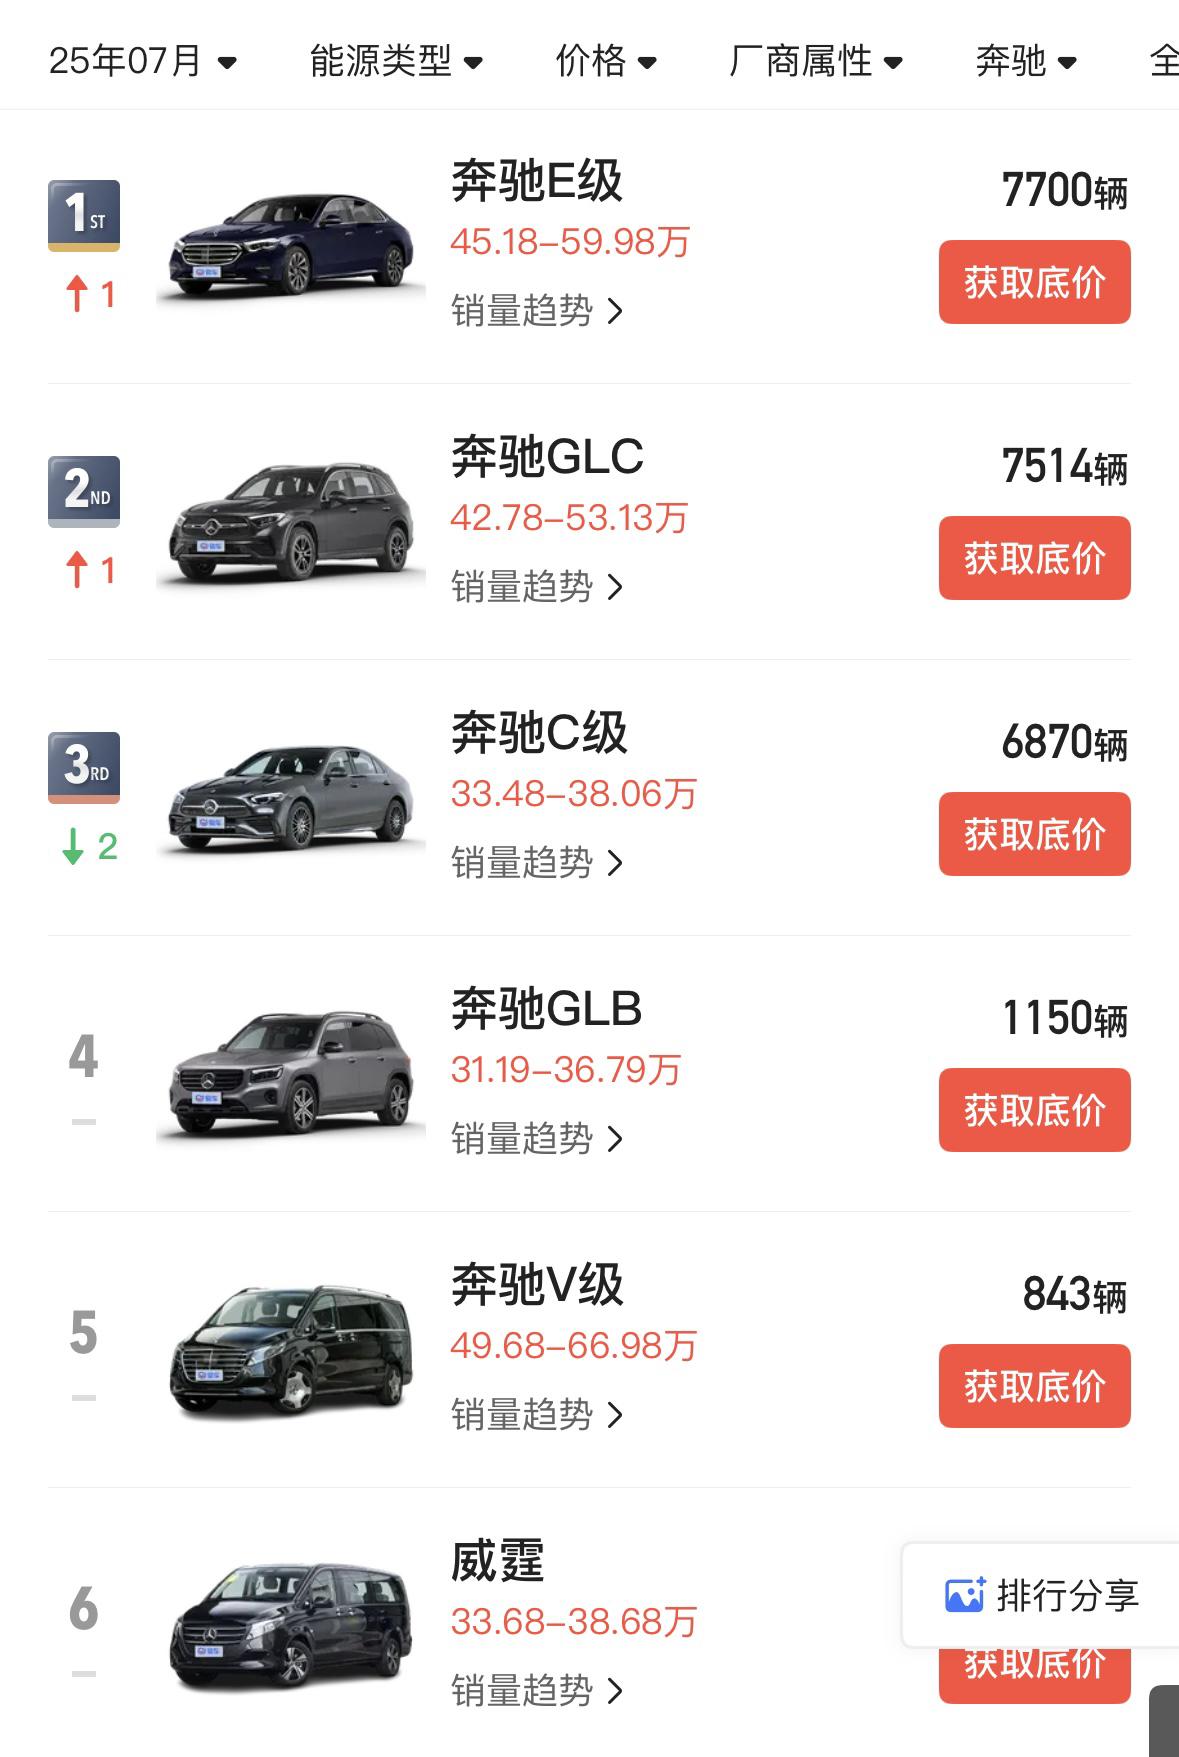The image size is (1179, 1757).
Task: Tap the 1st place rank badge
Action: click(84, 215)
